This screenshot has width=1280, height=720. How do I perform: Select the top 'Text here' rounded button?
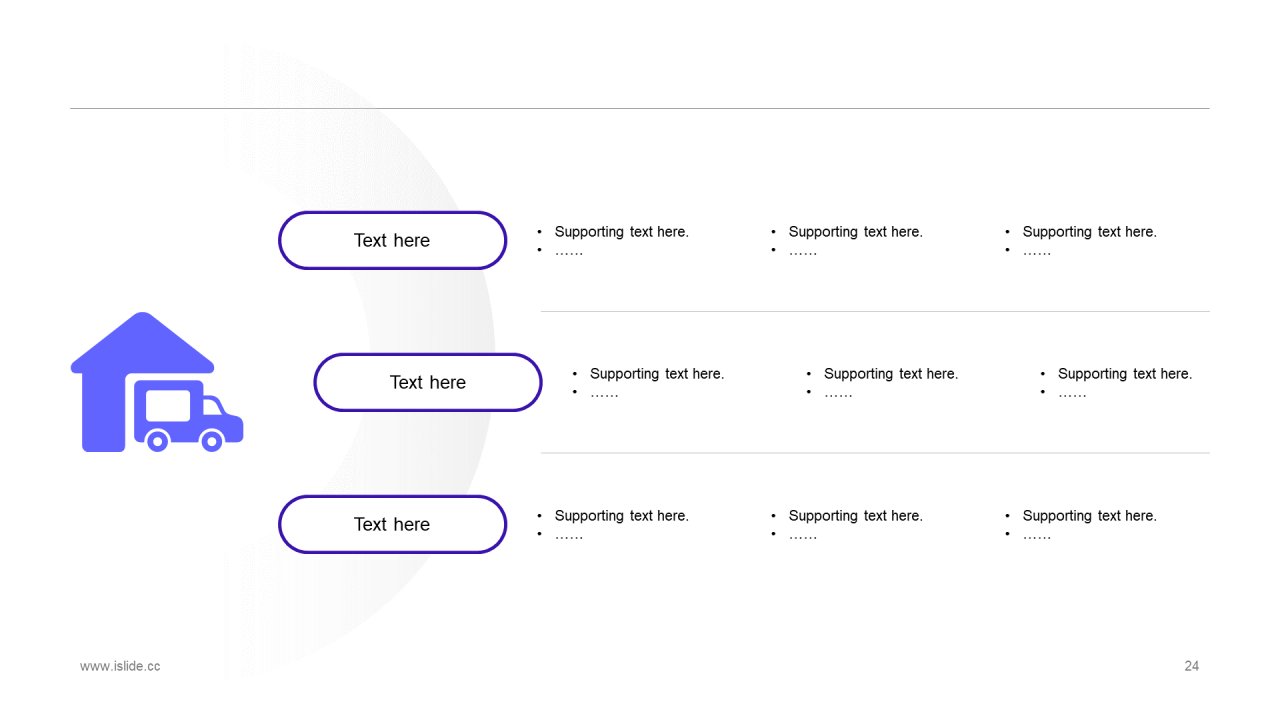click(x=392, y=240)
